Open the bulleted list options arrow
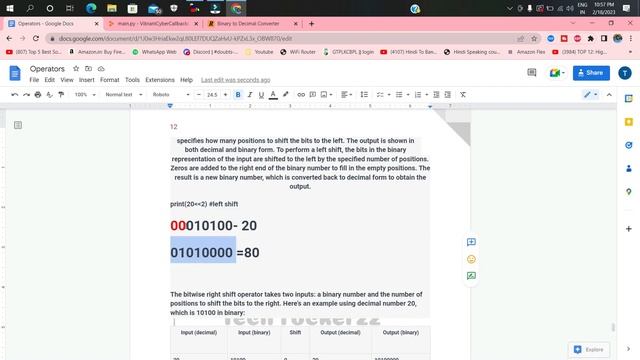This screenshot has width=640, height=360. tap(408, 95)
